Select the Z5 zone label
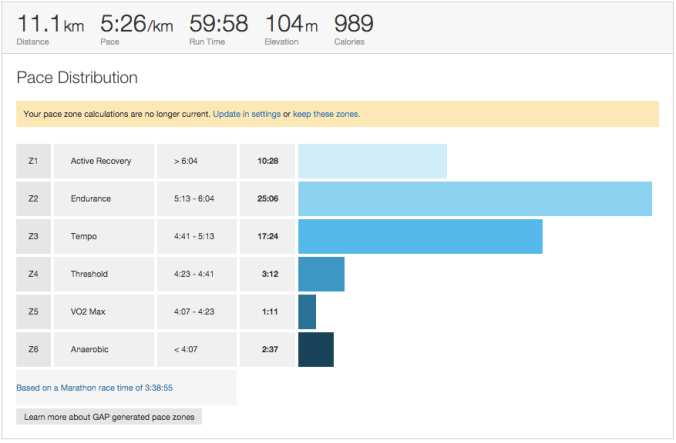This screenshot has width=676, height=443. pos(33,312)
